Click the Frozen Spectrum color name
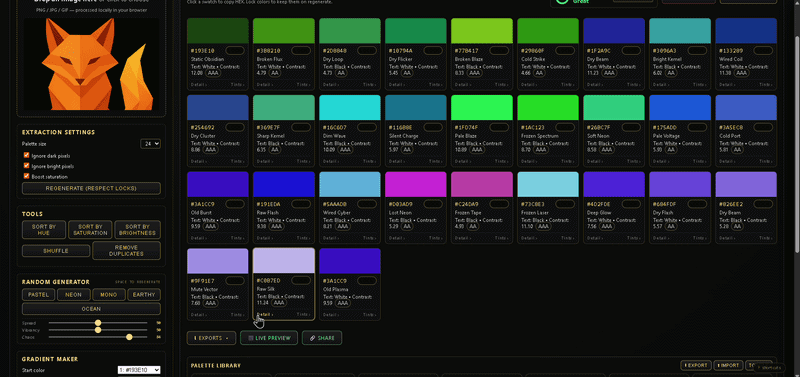Viewport: 800px width, 377px height. [x=539, y=136]
